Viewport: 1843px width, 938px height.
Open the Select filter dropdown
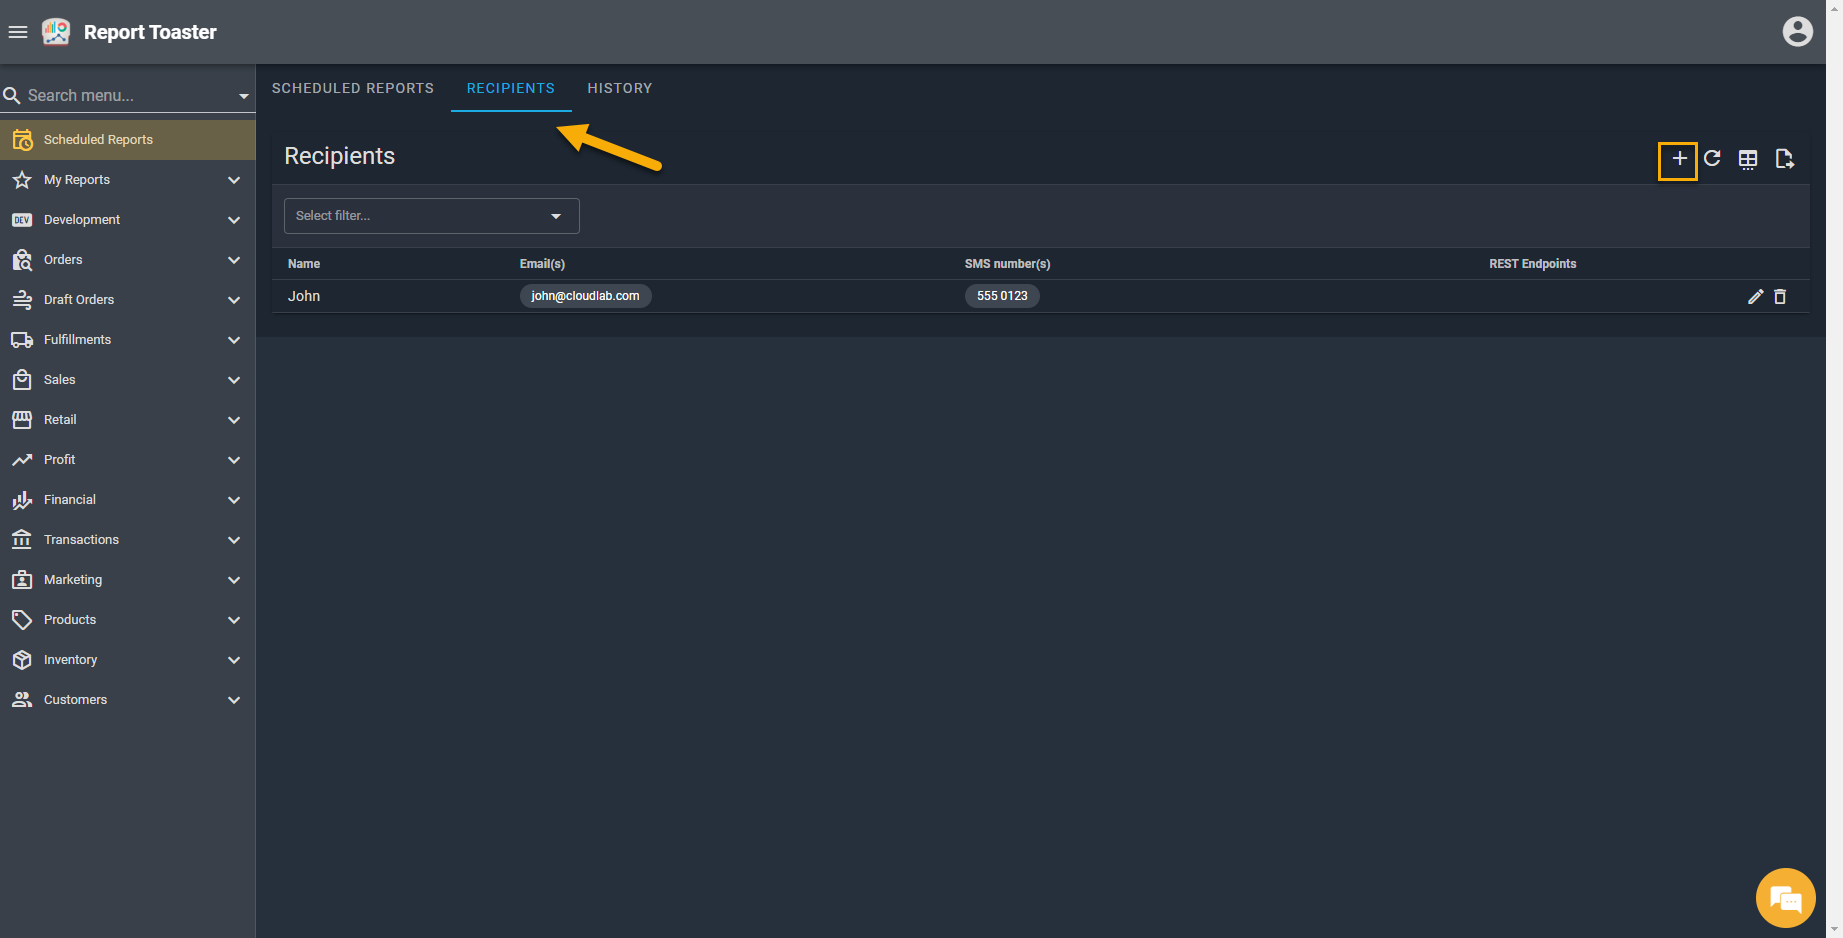click(431, 216)
